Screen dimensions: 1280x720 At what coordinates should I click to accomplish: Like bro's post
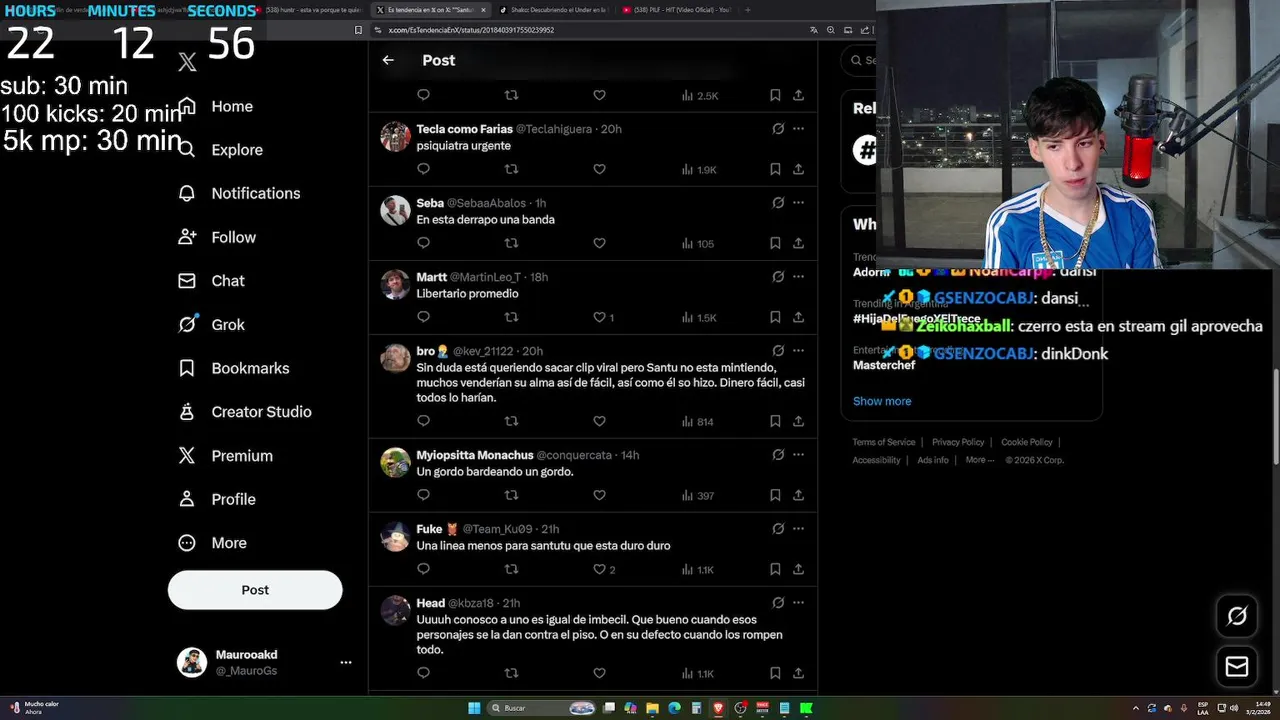(599, 421)
